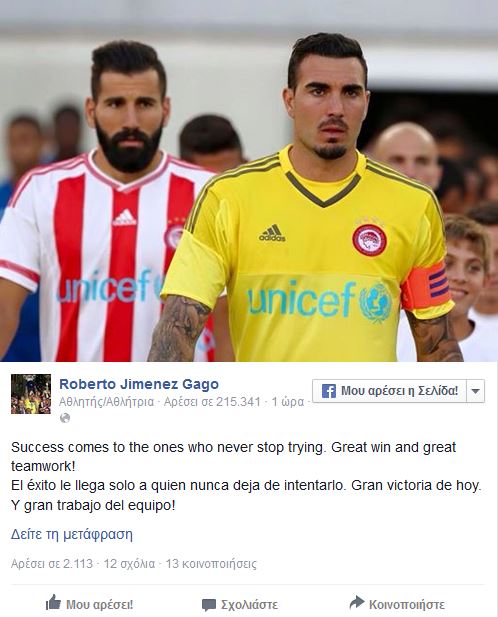Click the Αθλητής/Αθλήτρια category label
Screen dimensions: 498x617
tap(107, 402)
